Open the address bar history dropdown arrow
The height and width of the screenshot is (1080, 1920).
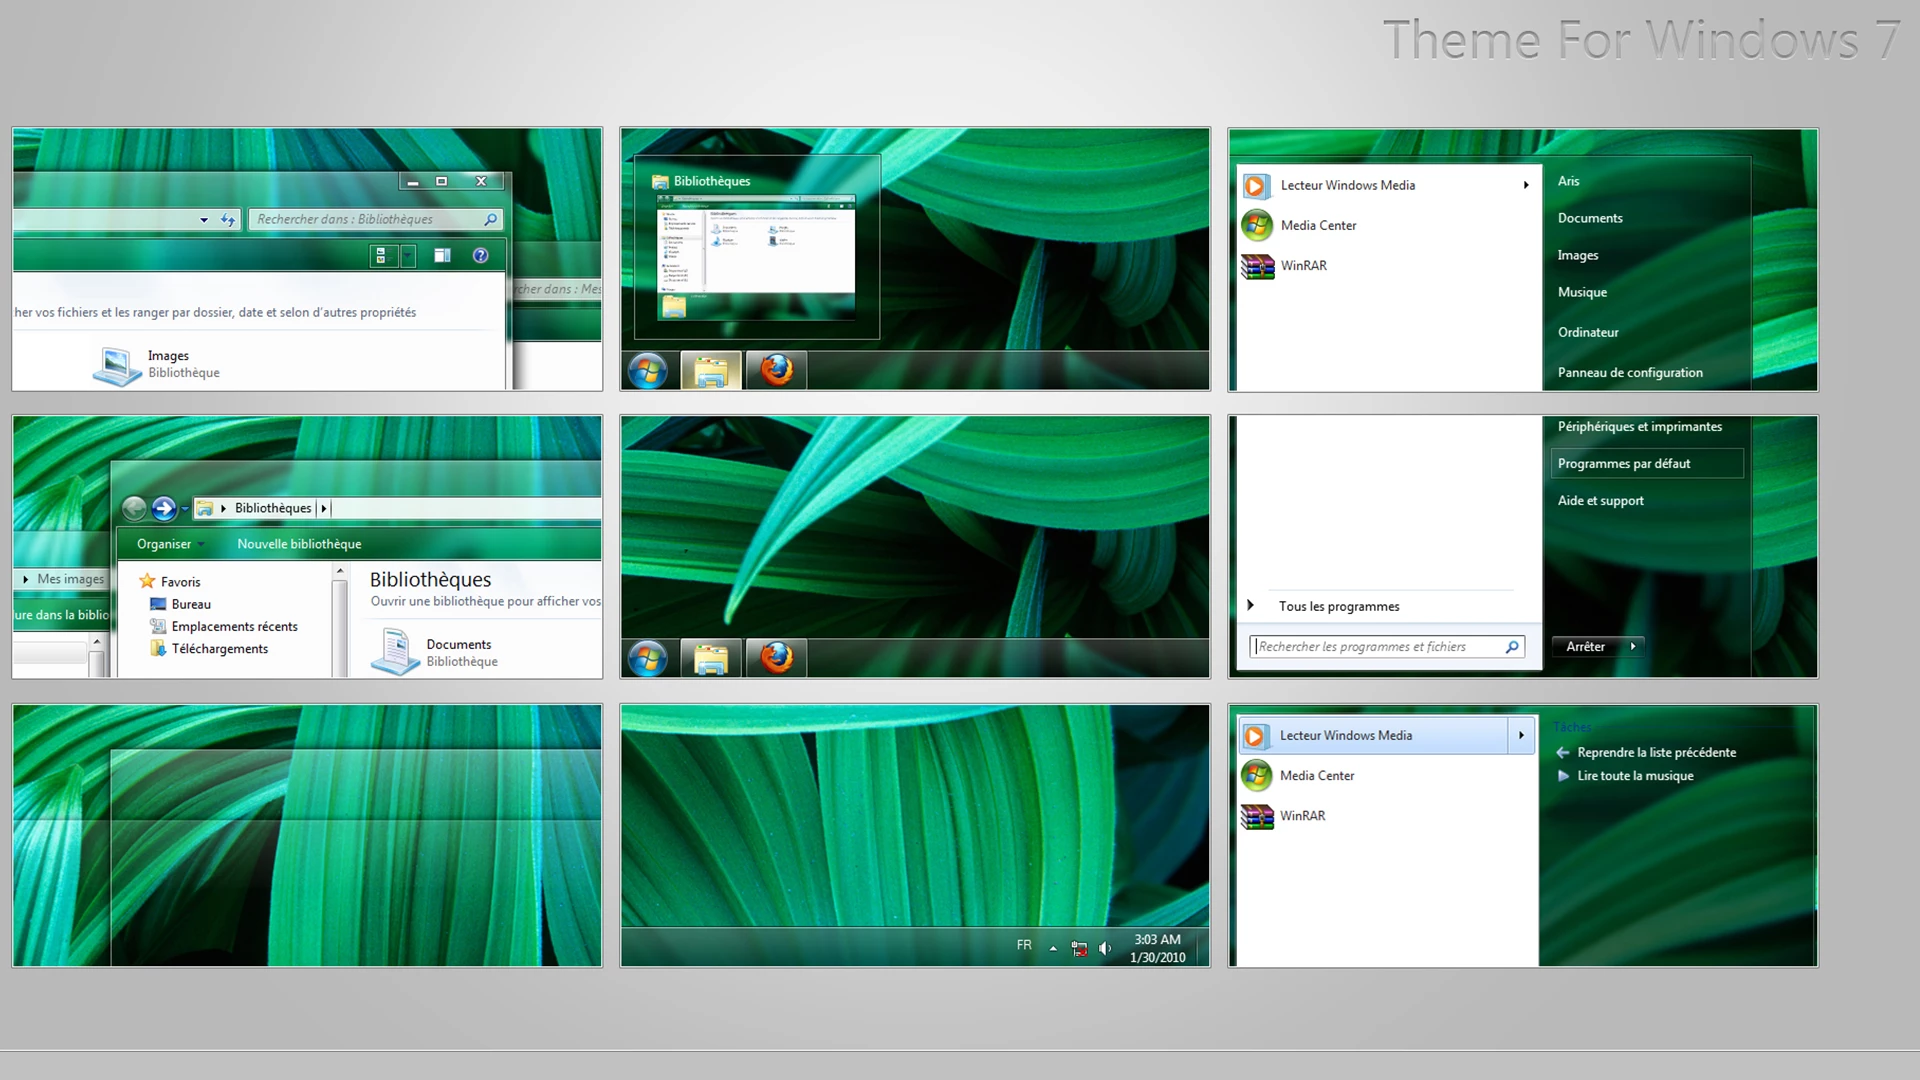(x=204, y=220)
